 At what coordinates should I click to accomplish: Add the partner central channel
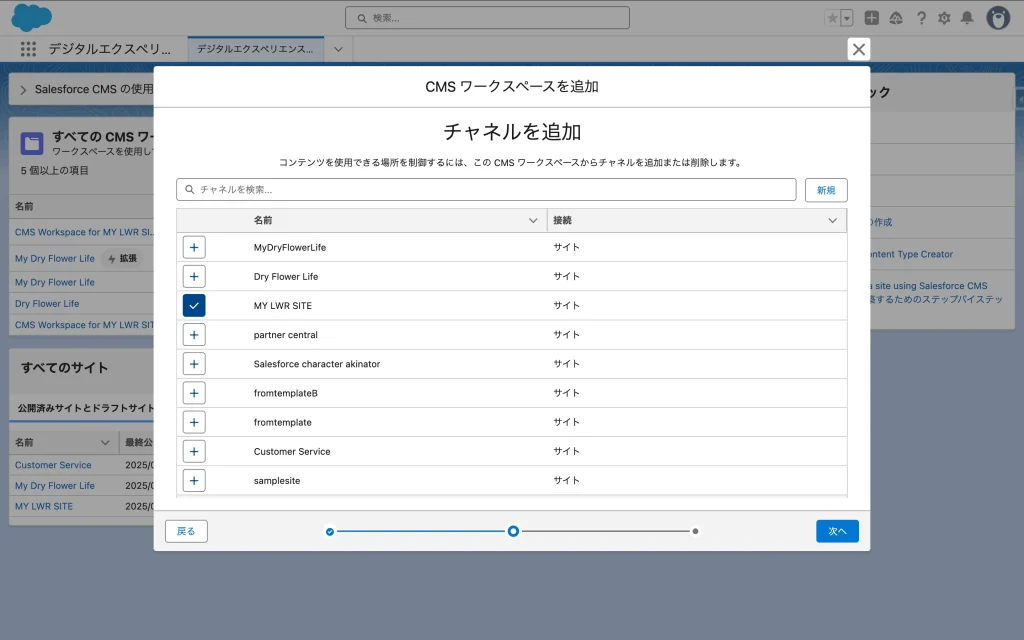pyautogui.click(x=194, y=335)
